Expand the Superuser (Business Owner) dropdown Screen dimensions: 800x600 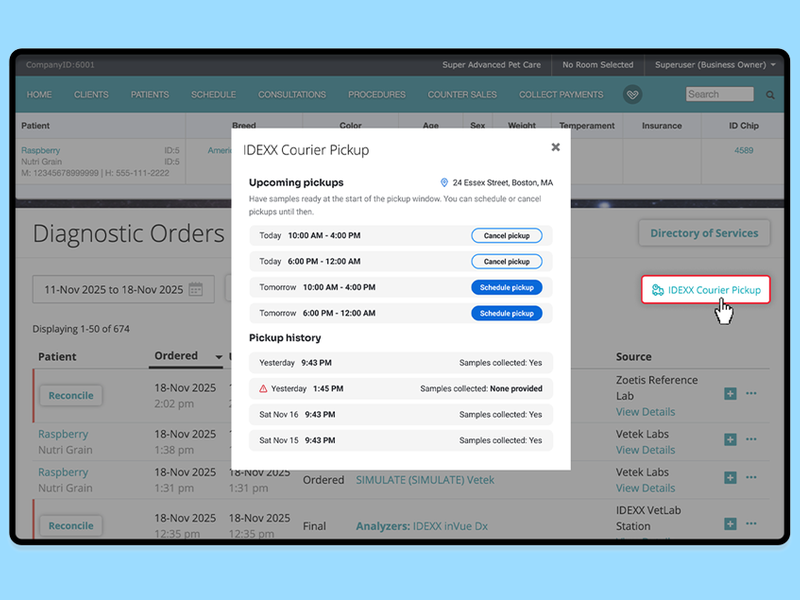pyautogui.click(x=773, y=65)
